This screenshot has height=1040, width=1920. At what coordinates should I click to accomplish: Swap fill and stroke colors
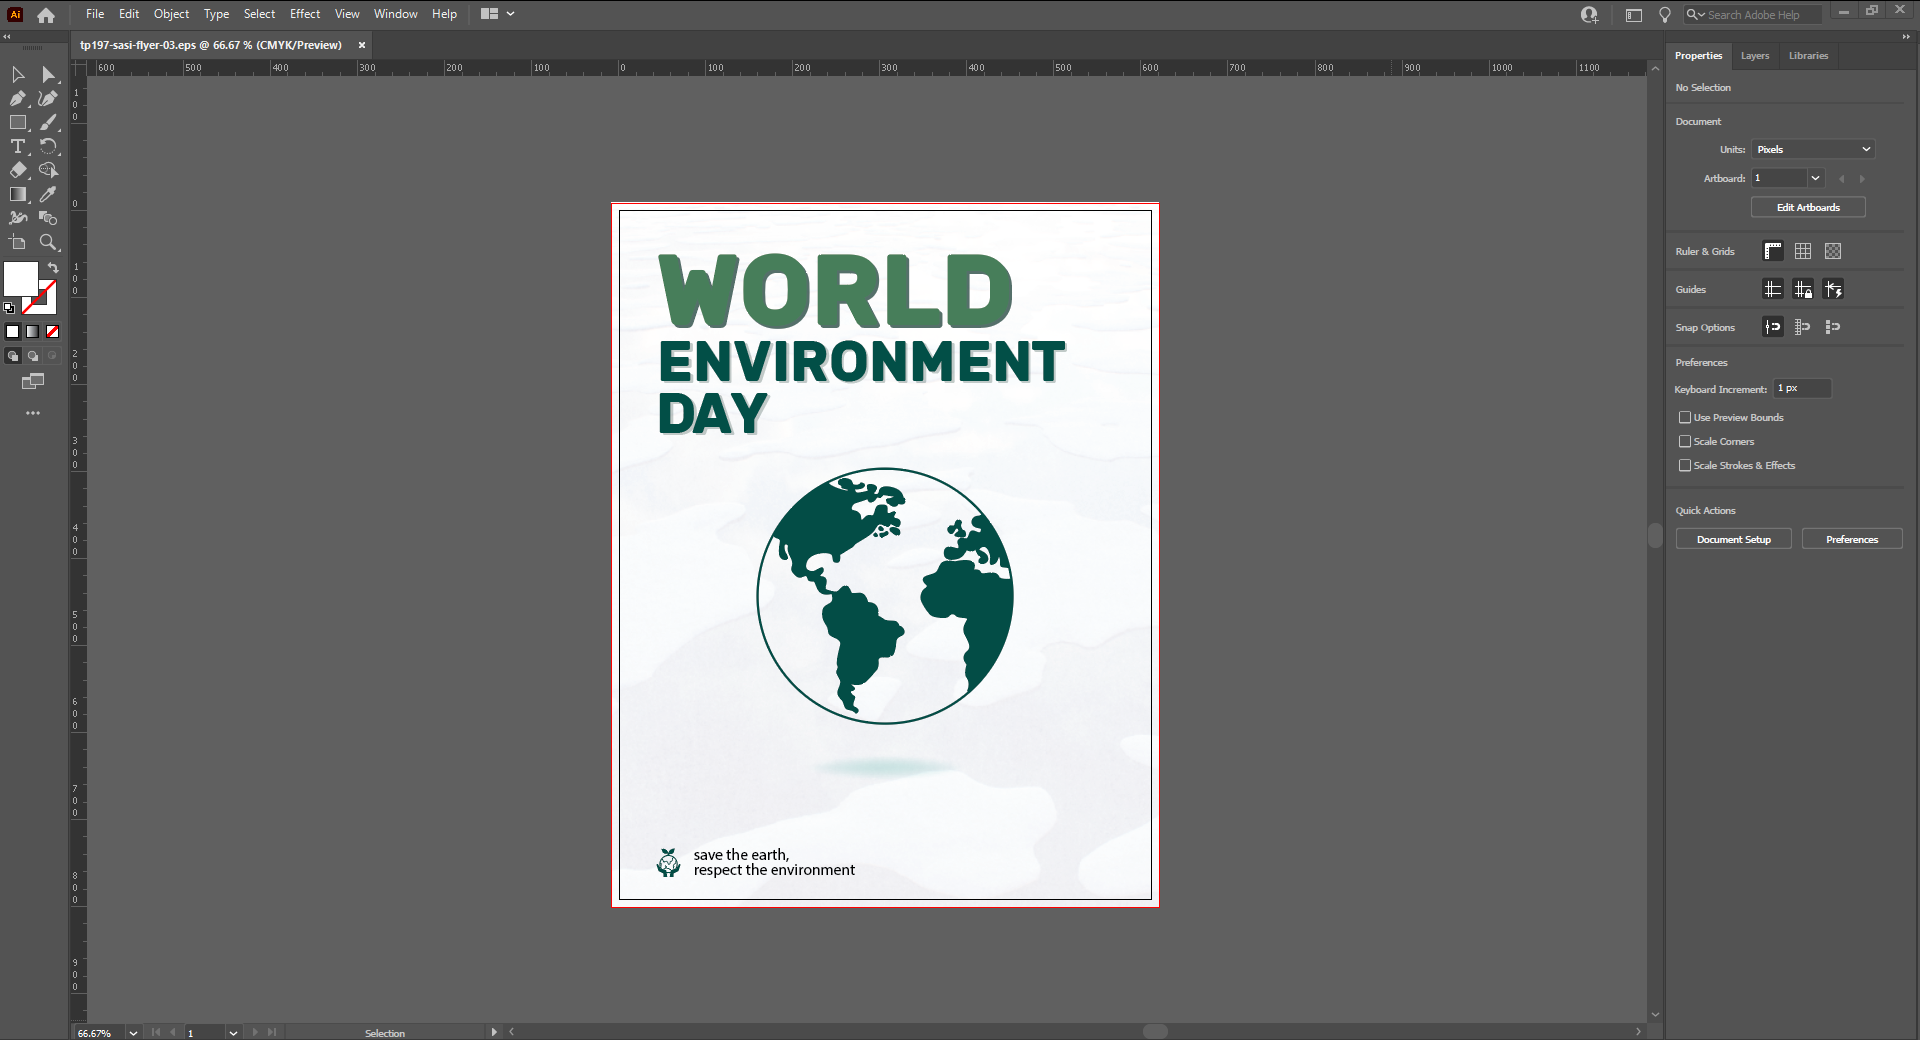[53, 268]
